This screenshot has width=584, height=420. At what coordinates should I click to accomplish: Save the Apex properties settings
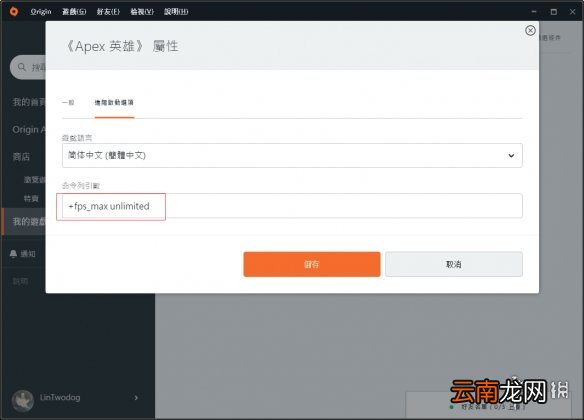312,264
